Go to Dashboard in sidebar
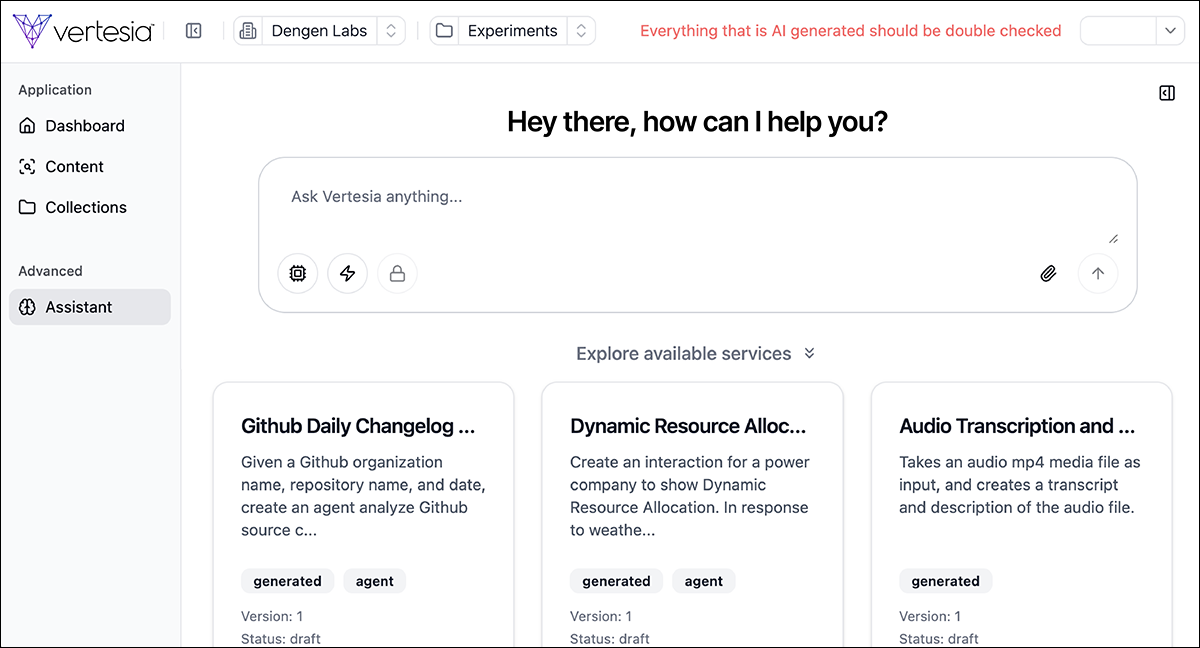1200x648 pixels. [x=85, y=126]
